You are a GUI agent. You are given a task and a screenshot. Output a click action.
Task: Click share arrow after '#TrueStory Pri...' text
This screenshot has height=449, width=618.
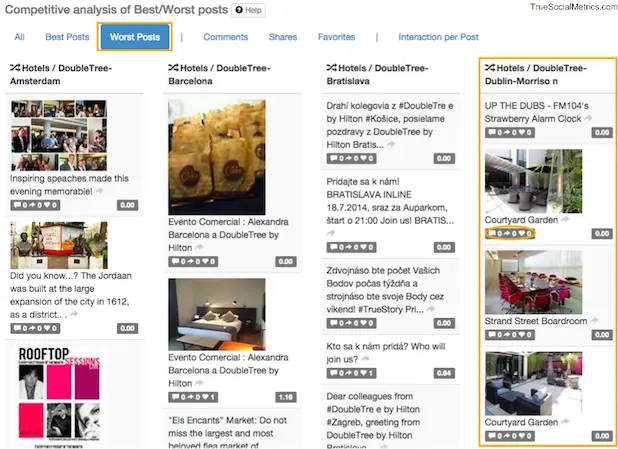(431, 309)
